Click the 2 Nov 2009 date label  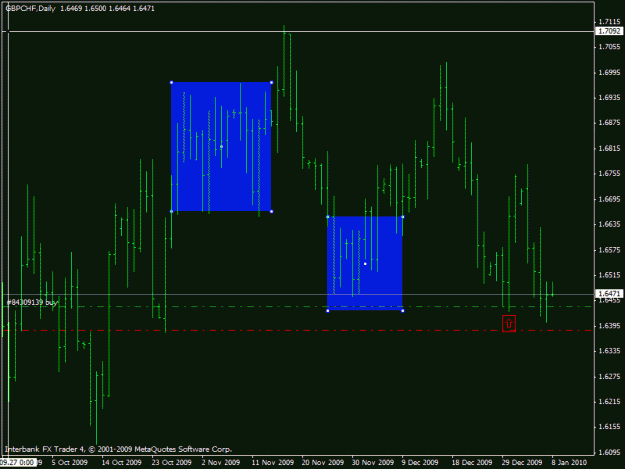click(220, 462)
